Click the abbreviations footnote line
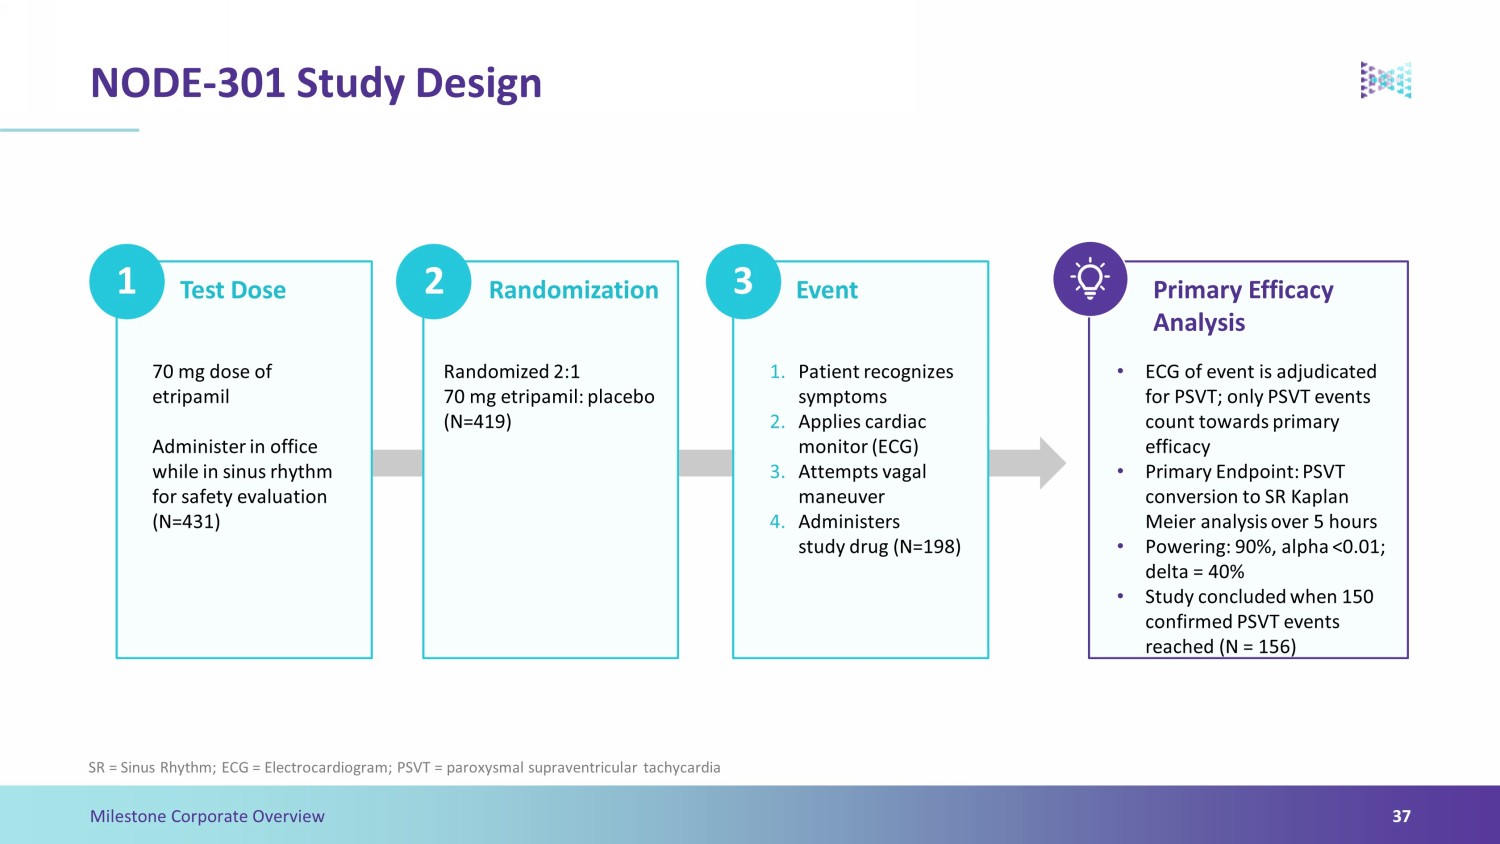 [x=404, y=768]
